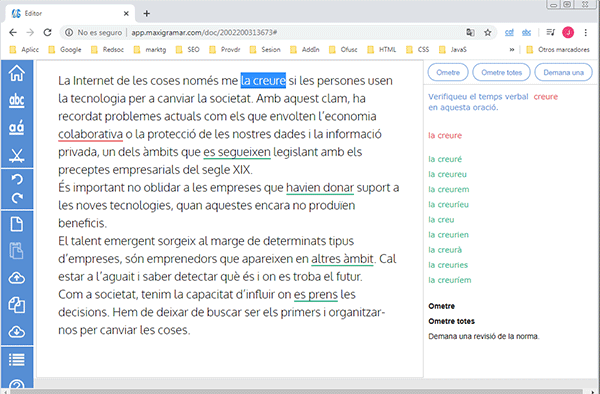The image size is (600, 394).
Task: Choose suggestion 'la creu'
Action: 441,220
